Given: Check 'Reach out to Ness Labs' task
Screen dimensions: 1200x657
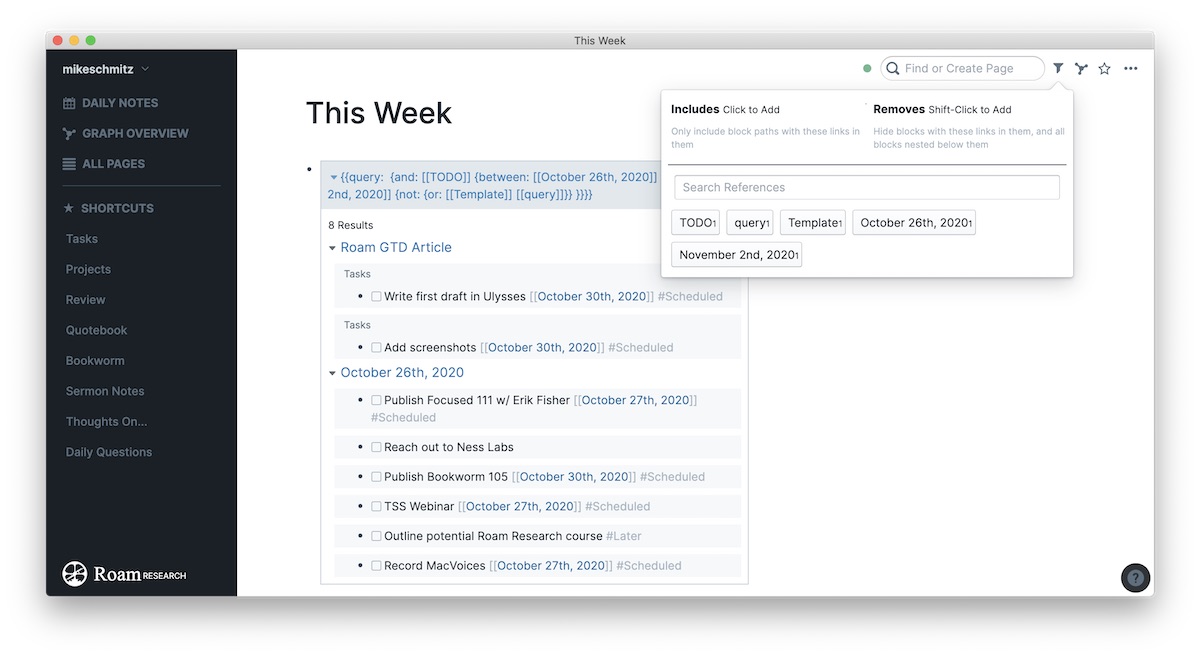Looking at the screenshot, I should tap(376, 447).
